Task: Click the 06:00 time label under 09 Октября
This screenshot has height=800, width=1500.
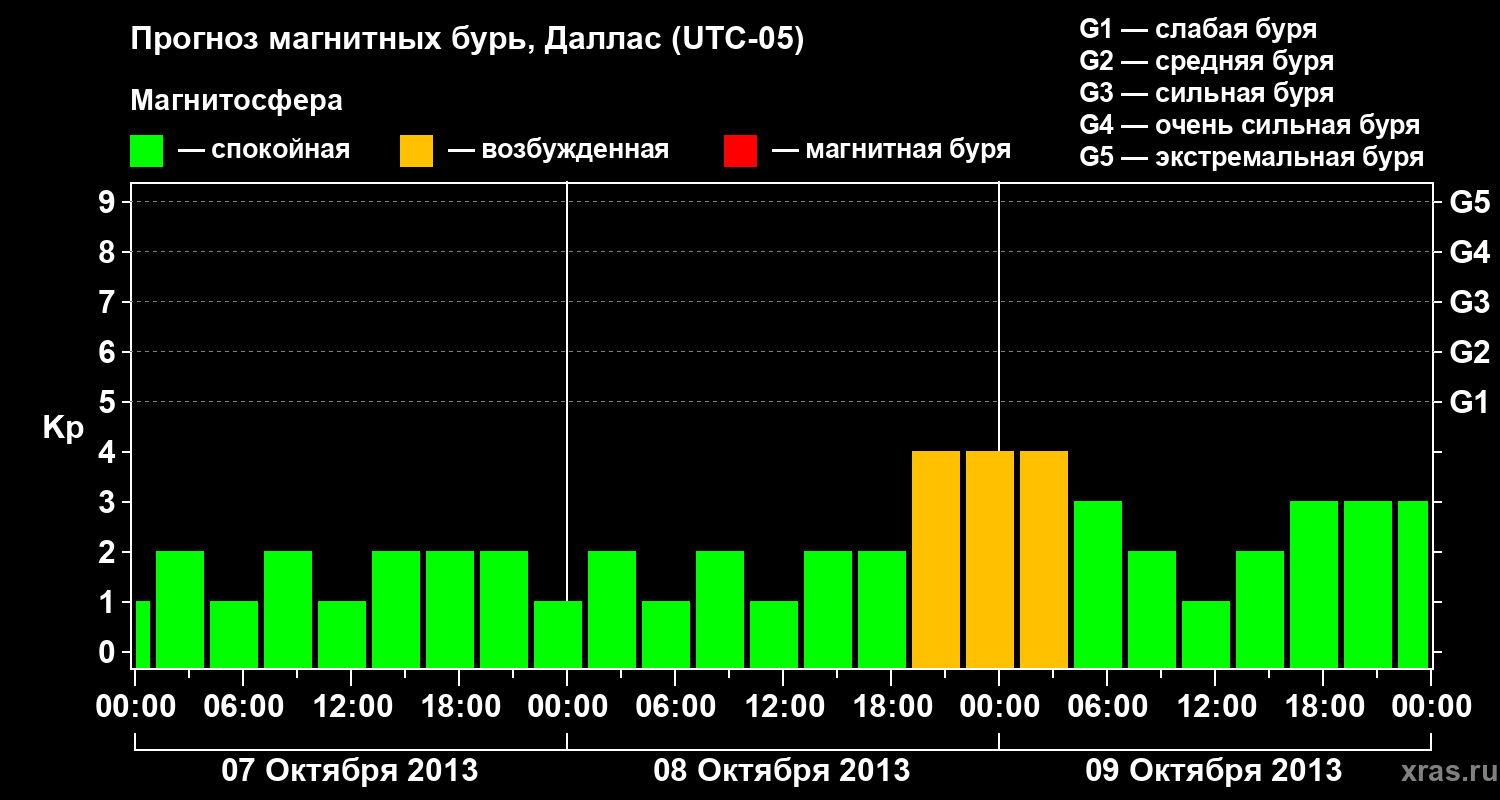Action: point(1107,707)
